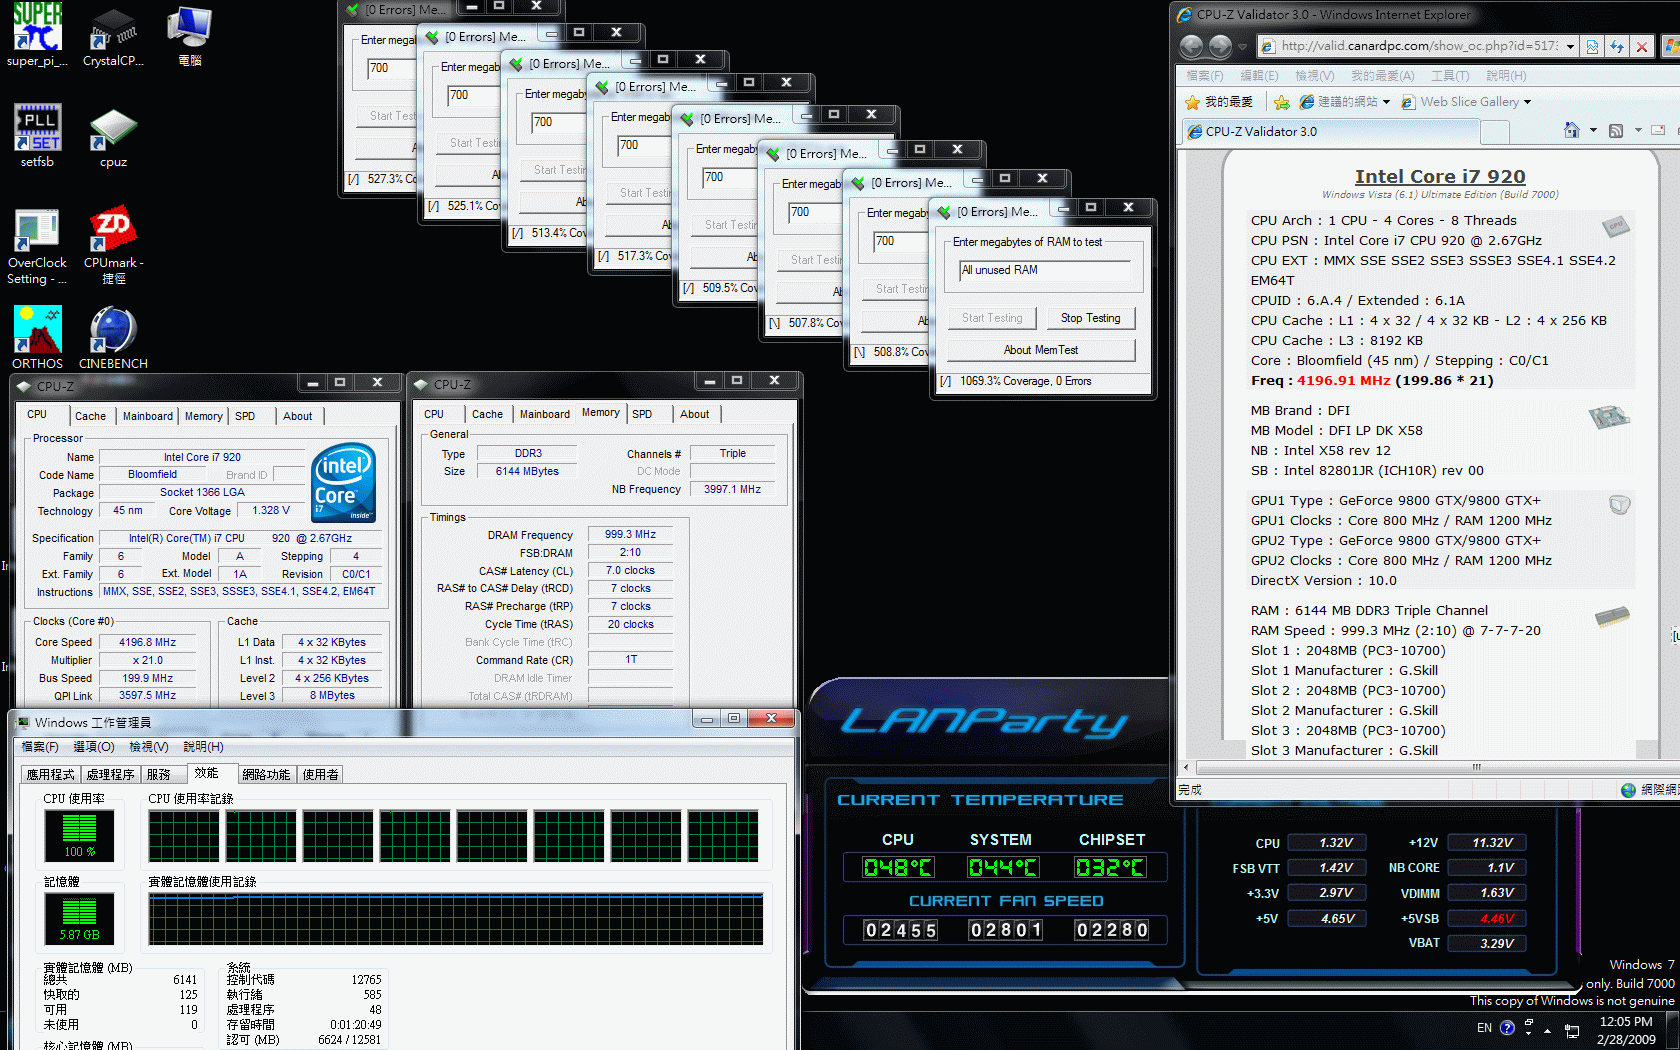The height and width of the screenshot is (1050, 1680).
Task: Open the 選項(O) menu in Task Manager
Action: click(94, 747)
